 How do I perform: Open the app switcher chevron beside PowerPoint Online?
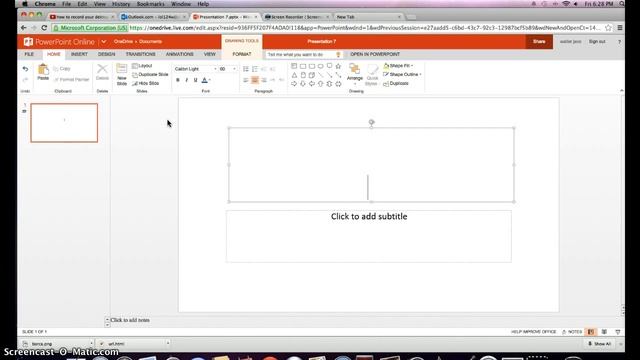(x=104, y=42)
